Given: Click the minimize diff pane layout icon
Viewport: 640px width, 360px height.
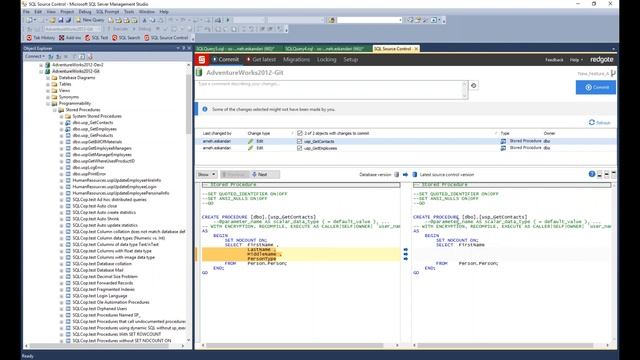Looking at the screenshot, I should point(599,174).
